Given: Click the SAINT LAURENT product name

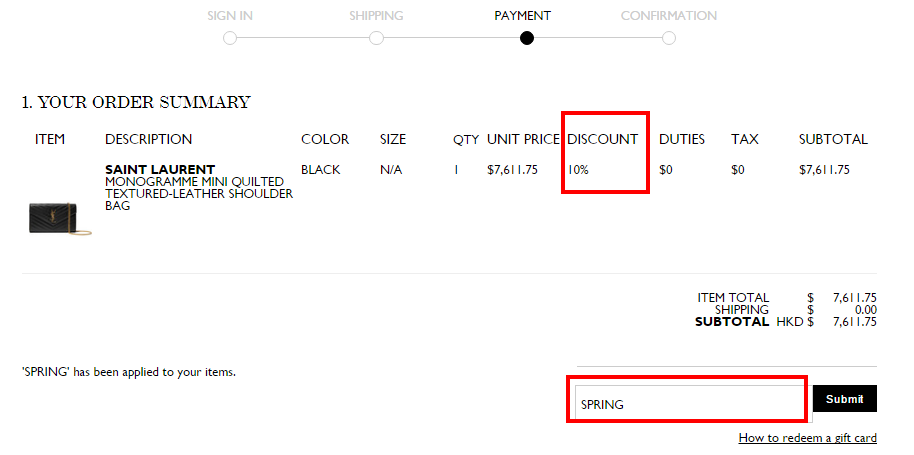Looking at the screenshot, I should click(160, 170).
